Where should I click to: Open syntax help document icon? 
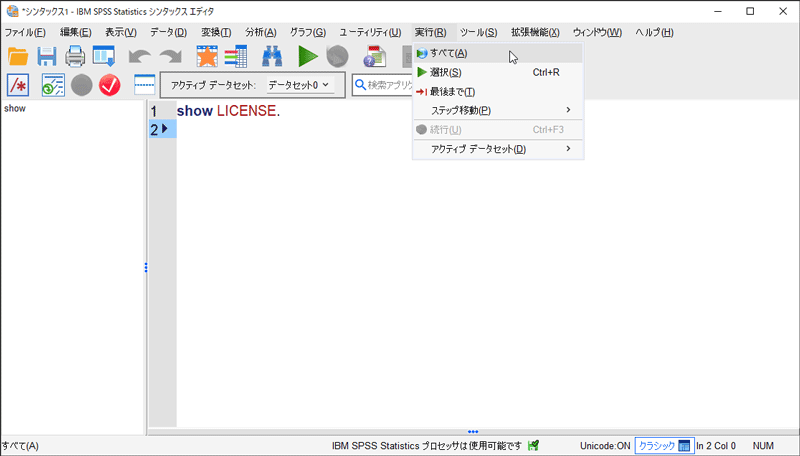point(375,57)
